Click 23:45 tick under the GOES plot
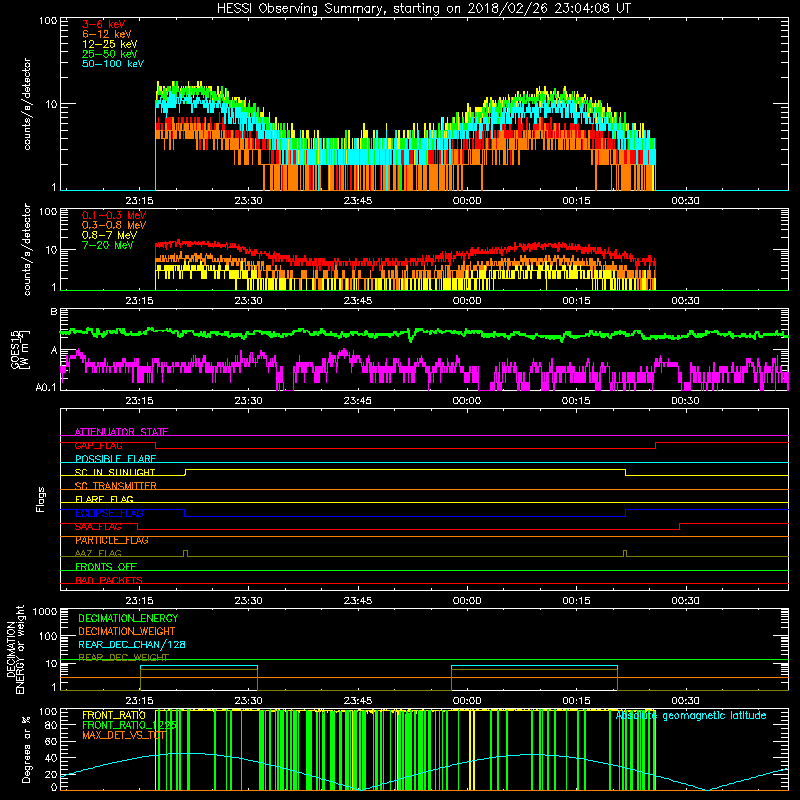Image resolution: width=800 pixels, height=800 pixels. [x=358, y=401]
